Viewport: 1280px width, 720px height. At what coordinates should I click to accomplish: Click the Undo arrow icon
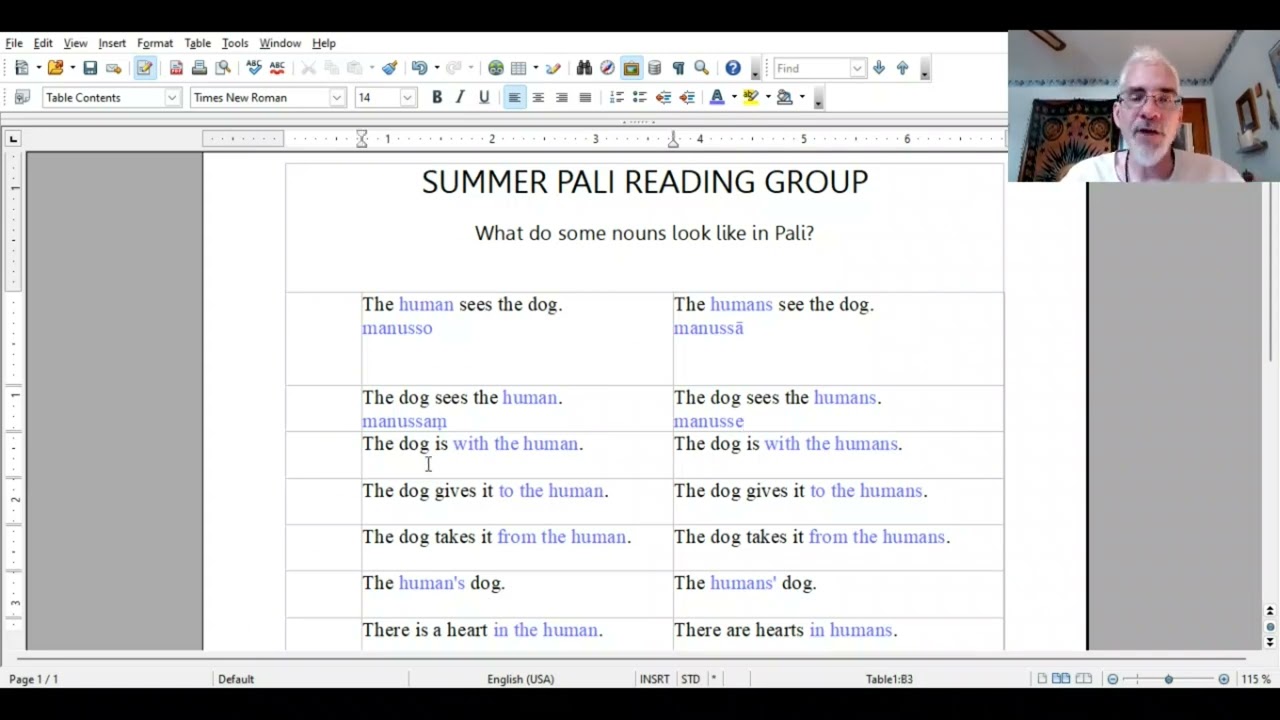coord(419,68)
